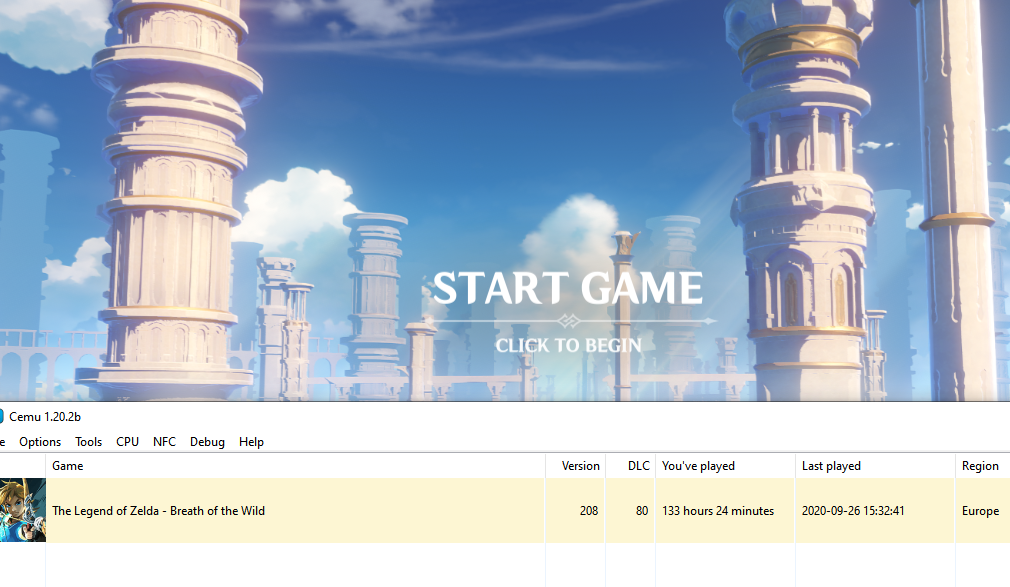Click Europe region cell
This screenshot has height=587, width=1010.
point(980,511)
